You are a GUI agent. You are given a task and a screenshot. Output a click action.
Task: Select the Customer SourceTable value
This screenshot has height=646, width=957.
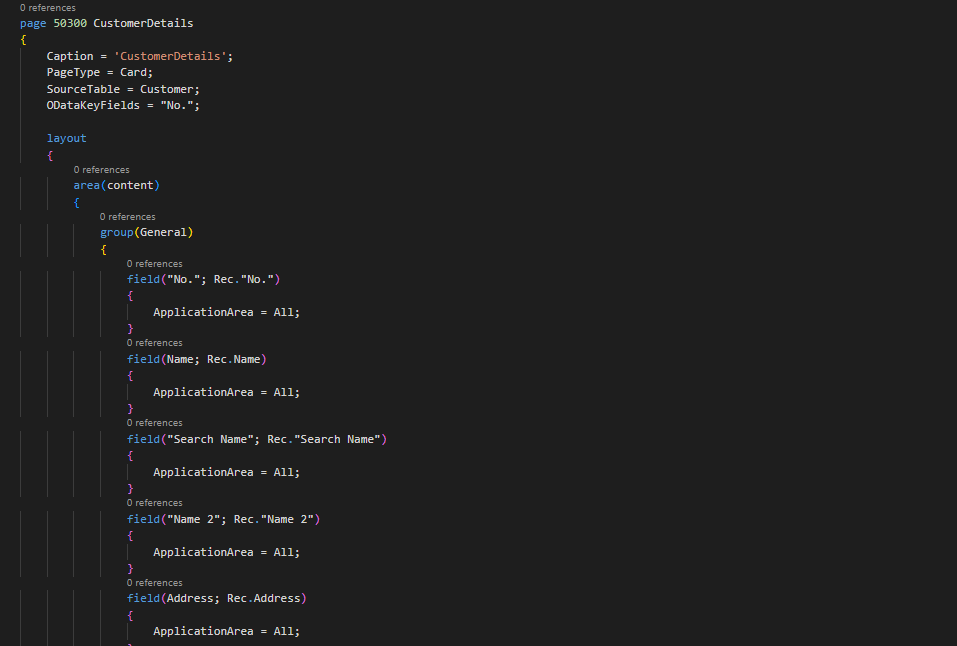click(167, 89)
